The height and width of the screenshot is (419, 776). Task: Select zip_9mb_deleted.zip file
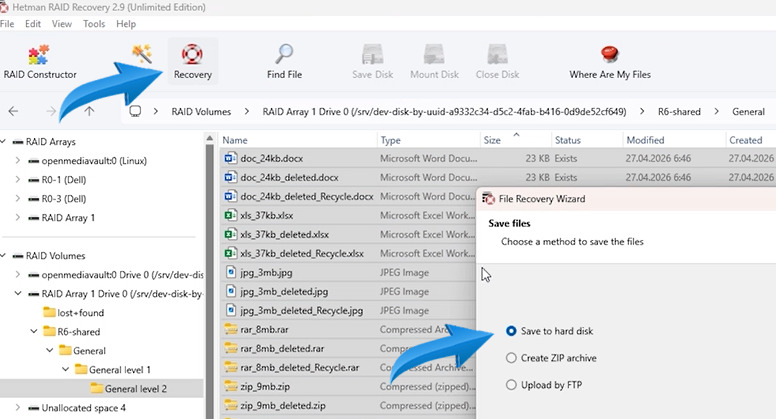pos(283,406)
